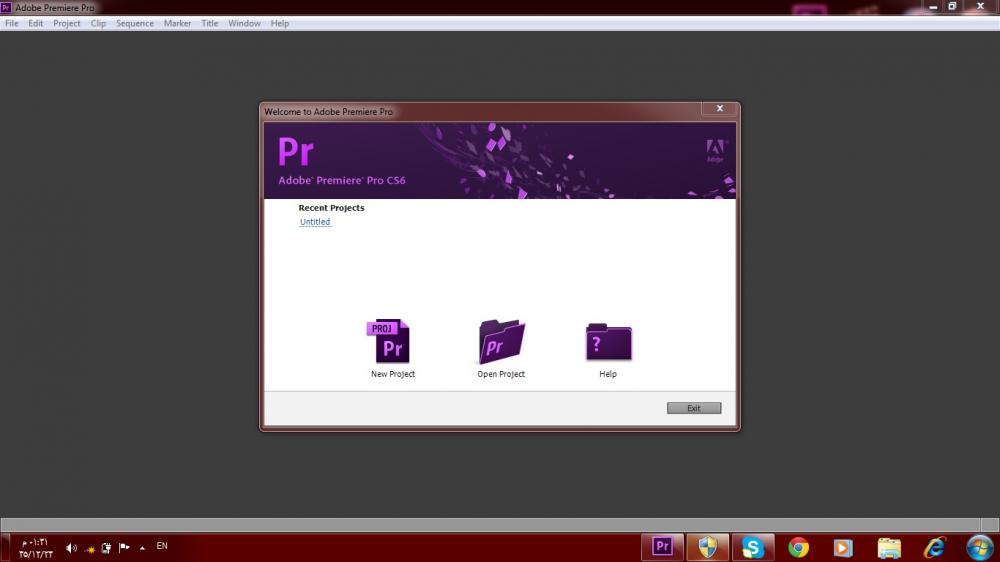Image resolution: width=1000 pixels, height=562 pixels.
Task: Open Help from the welcome dialog
Action: pyautogui.click(x=608, y=342)
